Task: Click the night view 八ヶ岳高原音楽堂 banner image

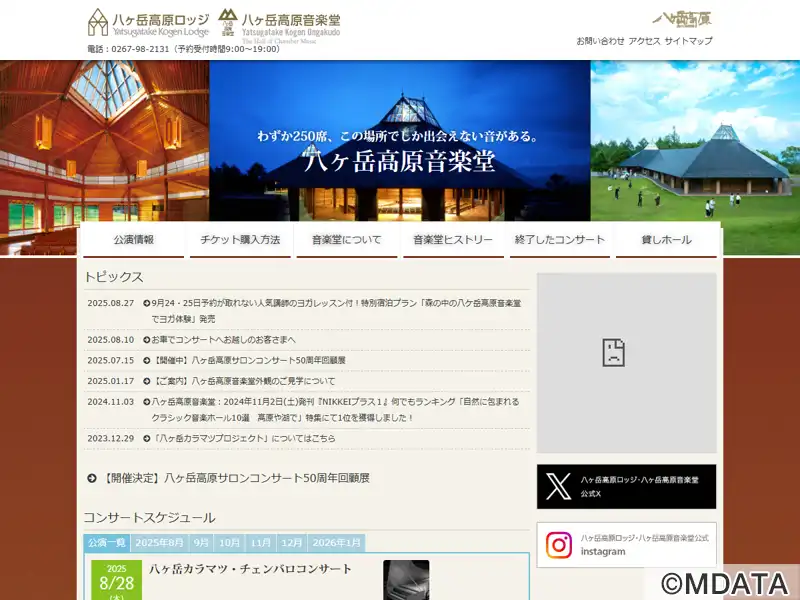Action: point(400,141)
